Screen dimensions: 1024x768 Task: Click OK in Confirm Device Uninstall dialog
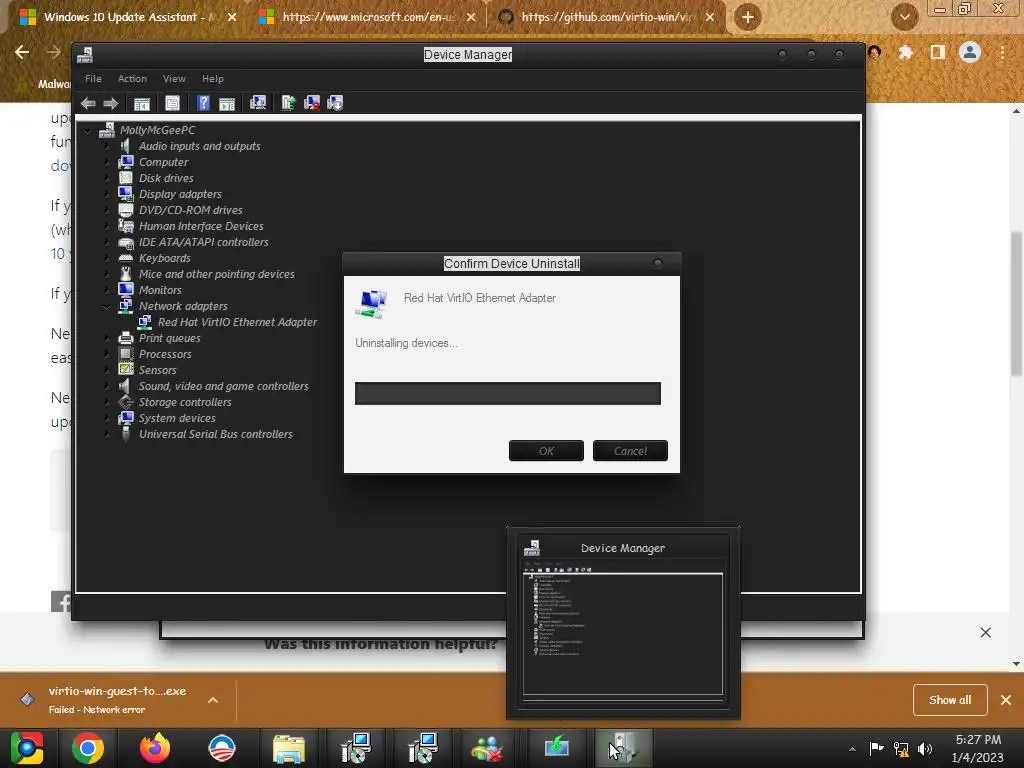(x=546, y=451)
